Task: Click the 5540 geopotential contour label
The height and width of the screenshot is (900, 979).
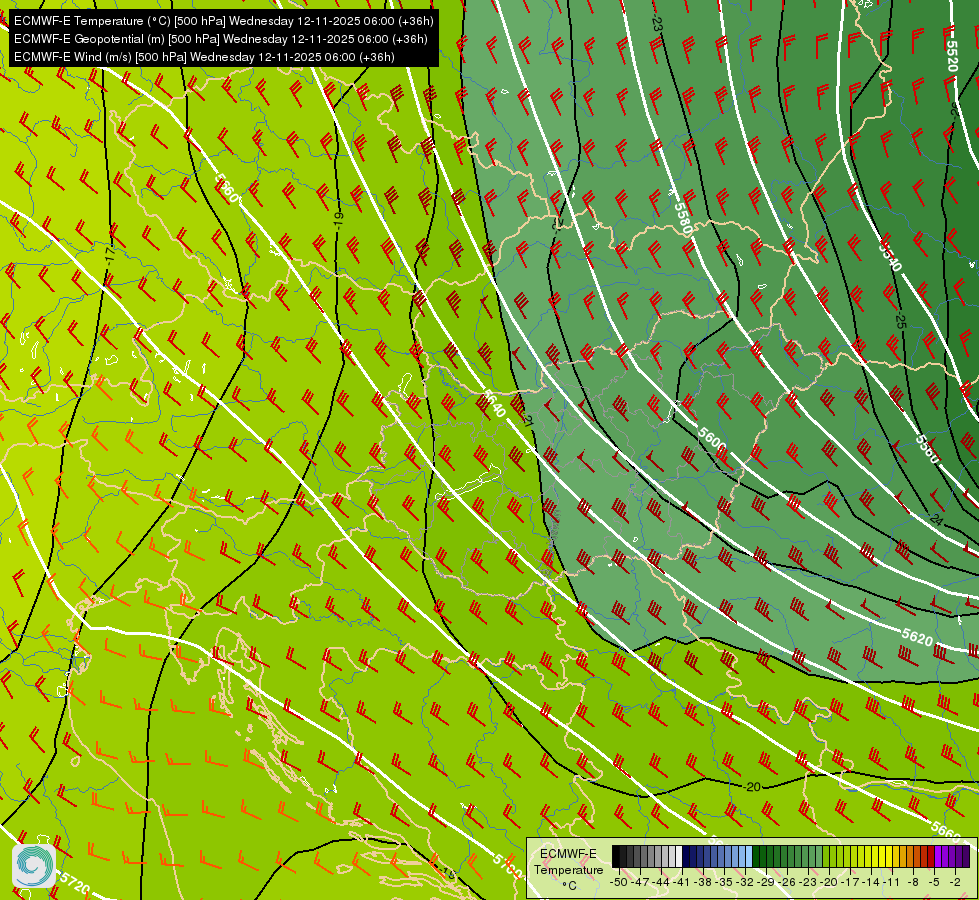Action: click(x=890, y=255)
